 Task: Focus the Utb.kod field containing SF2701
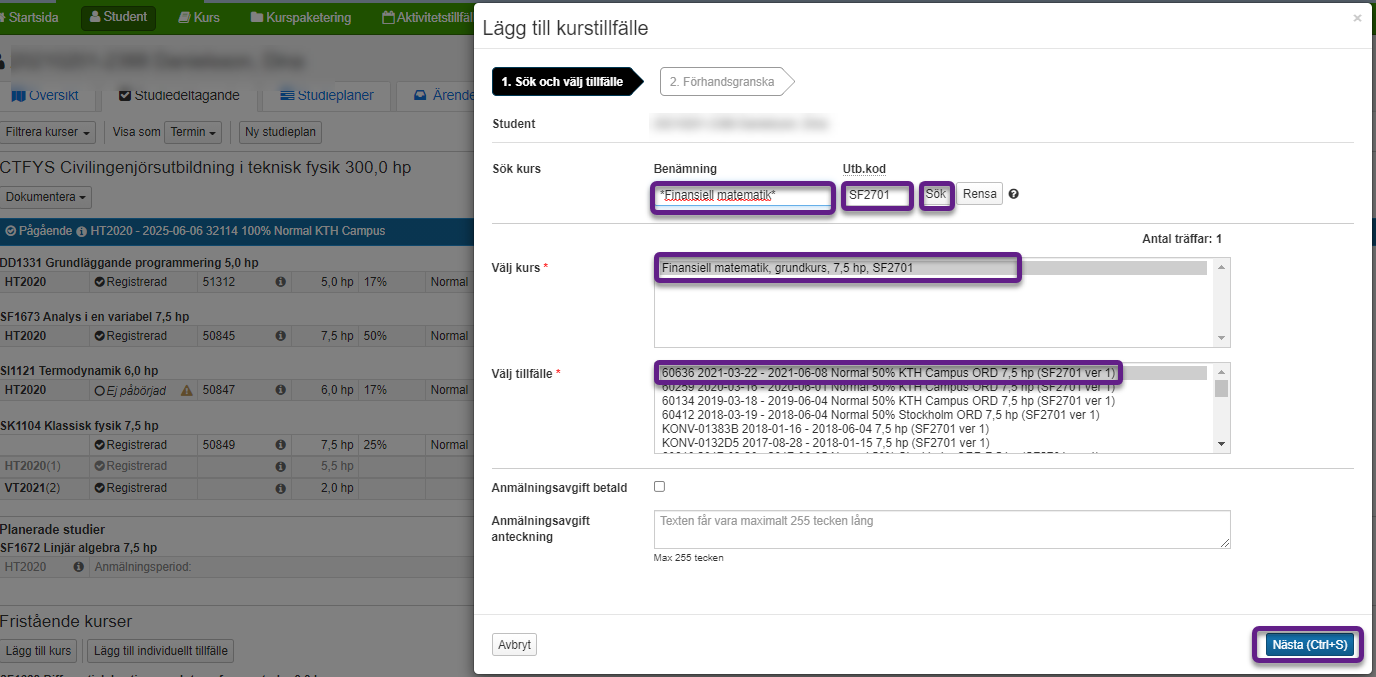pos(877,195)
